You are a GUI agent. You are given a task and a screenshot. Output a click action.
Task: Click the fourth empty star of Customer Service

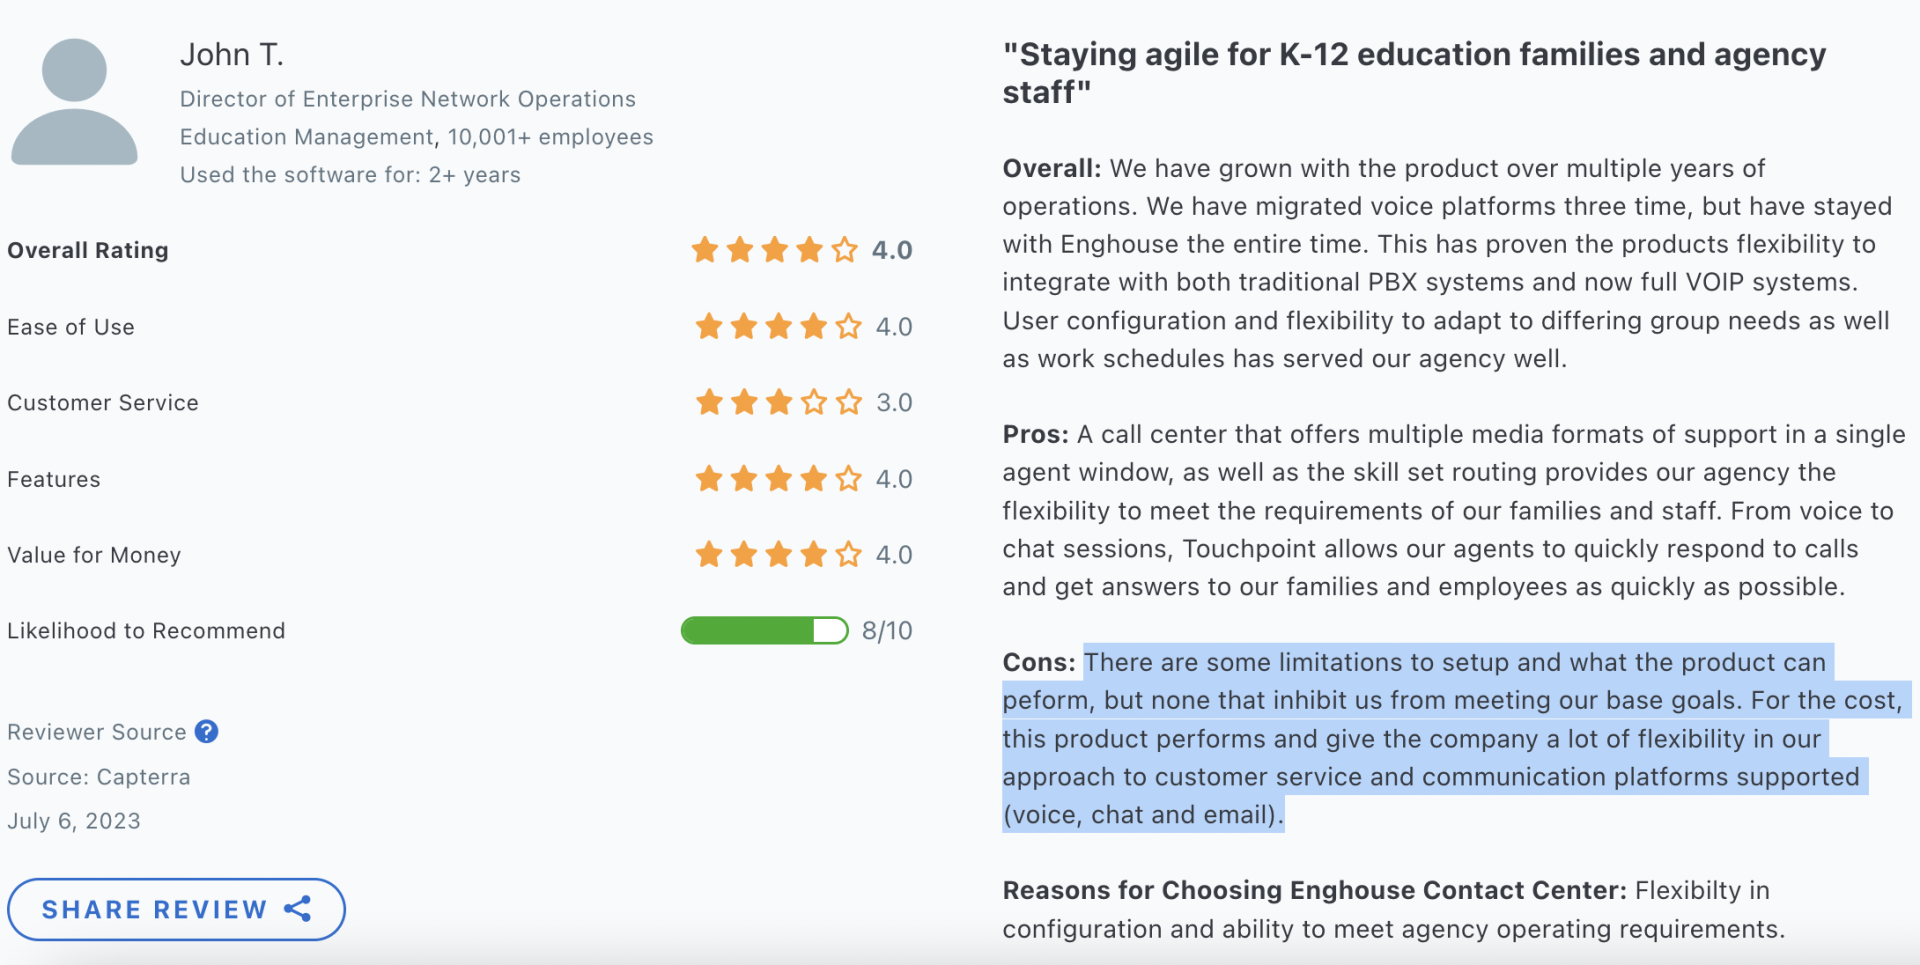(814, 403)
